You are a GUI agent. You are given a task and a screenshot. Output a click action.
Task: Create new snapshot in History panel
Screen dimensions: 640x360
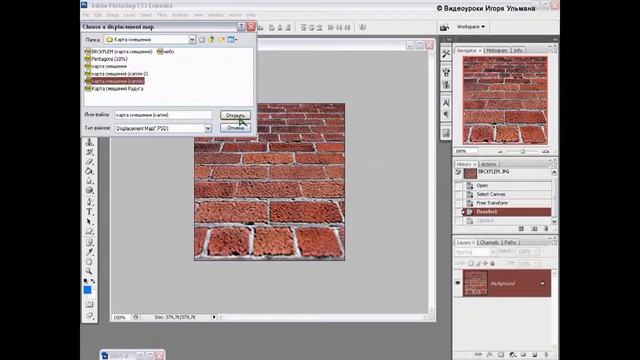(x=534, y=229)
